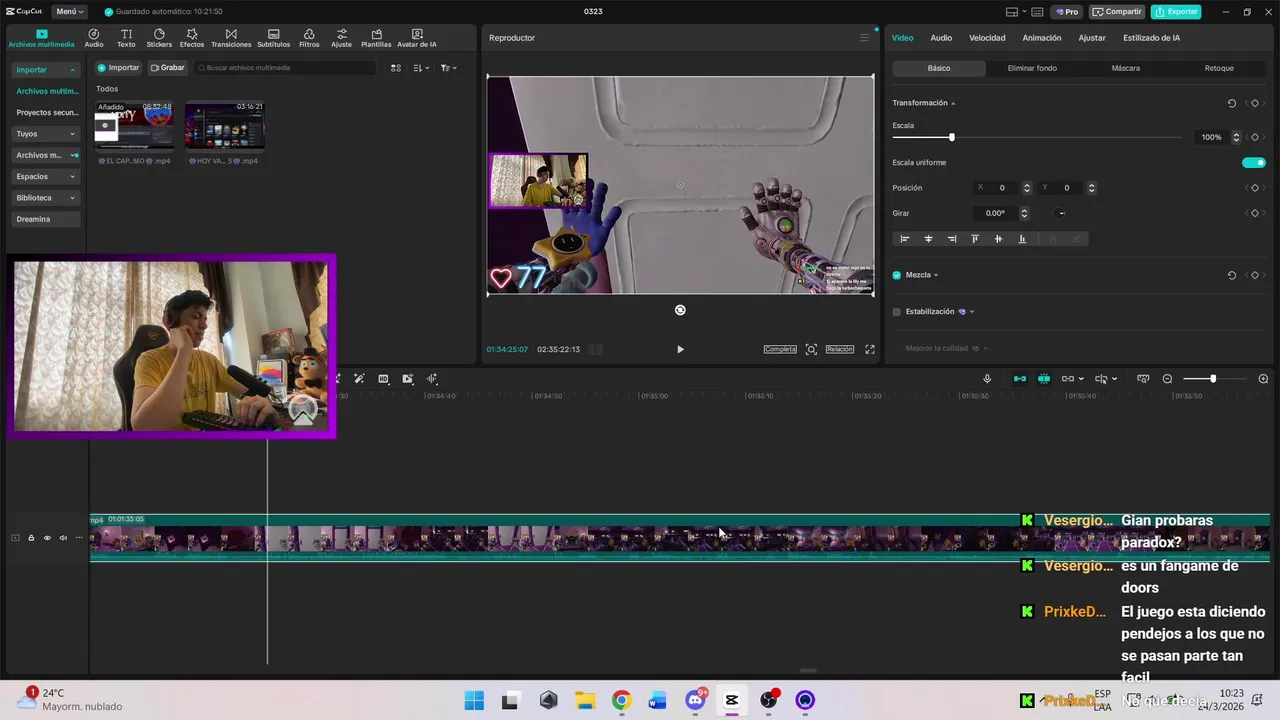Collapse the Transformación section
The height and width of the screenshot is (720, 1280).
953,103
